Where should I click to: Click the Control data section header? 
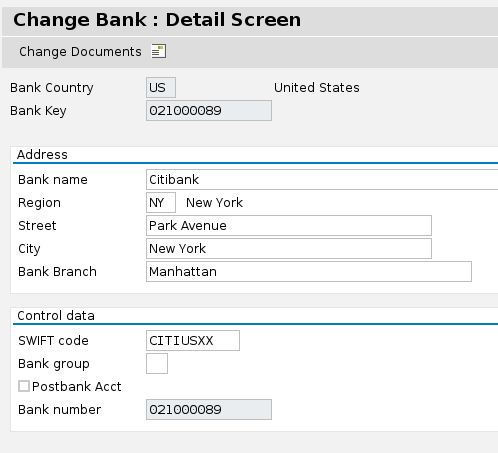[x=56, y=316]
